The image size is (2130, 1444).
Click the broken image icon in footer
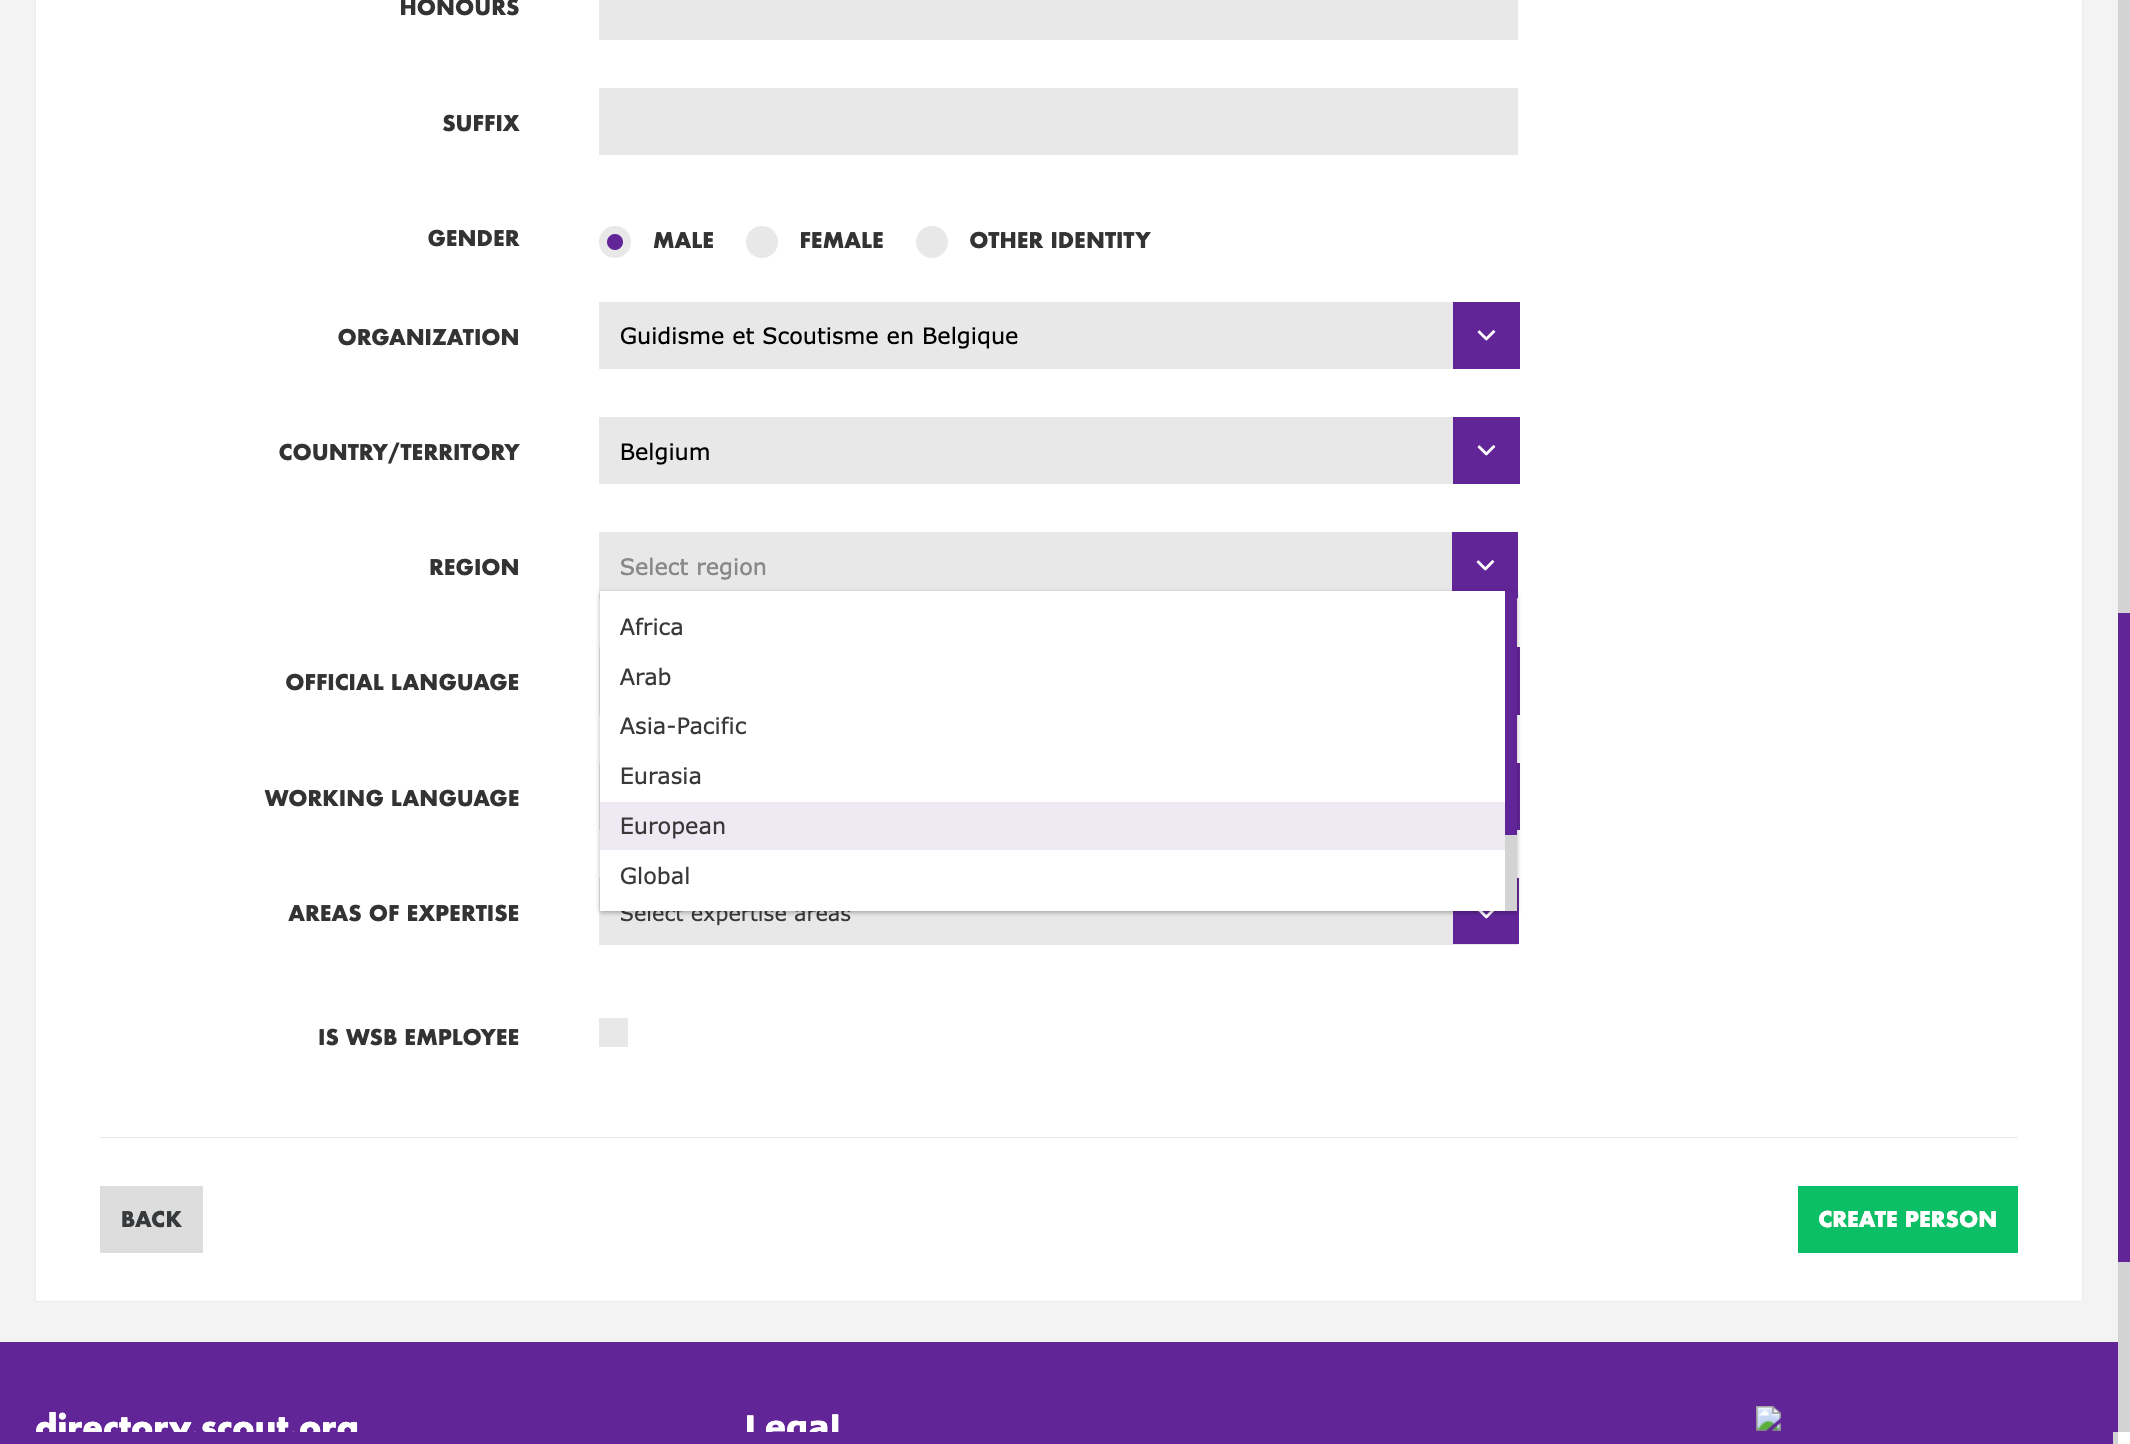click(1768, 1419)
